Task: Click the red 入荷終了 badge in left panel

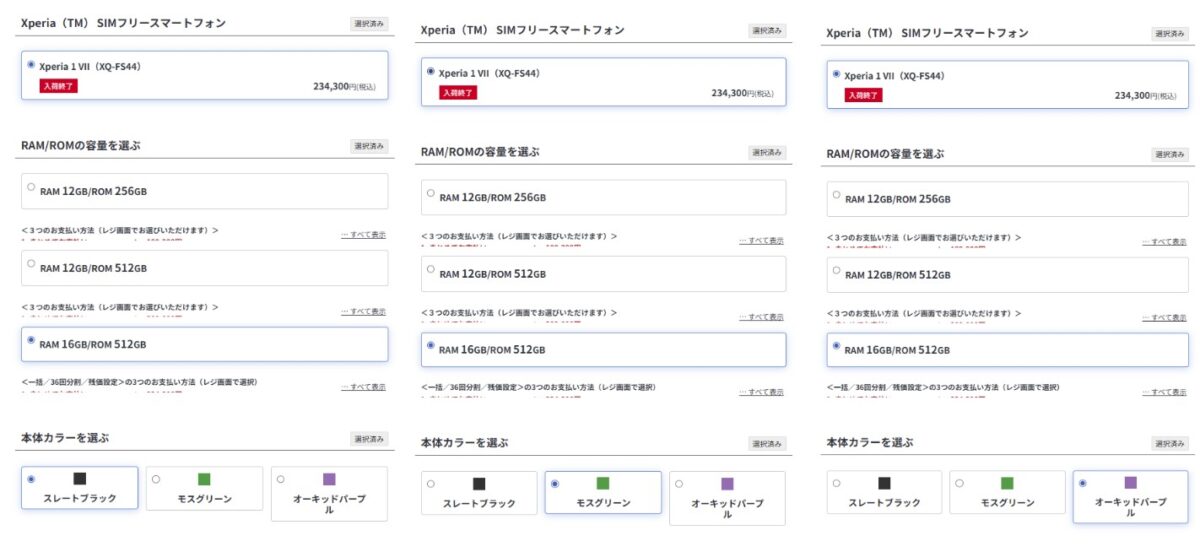Action: click(59, 86)
